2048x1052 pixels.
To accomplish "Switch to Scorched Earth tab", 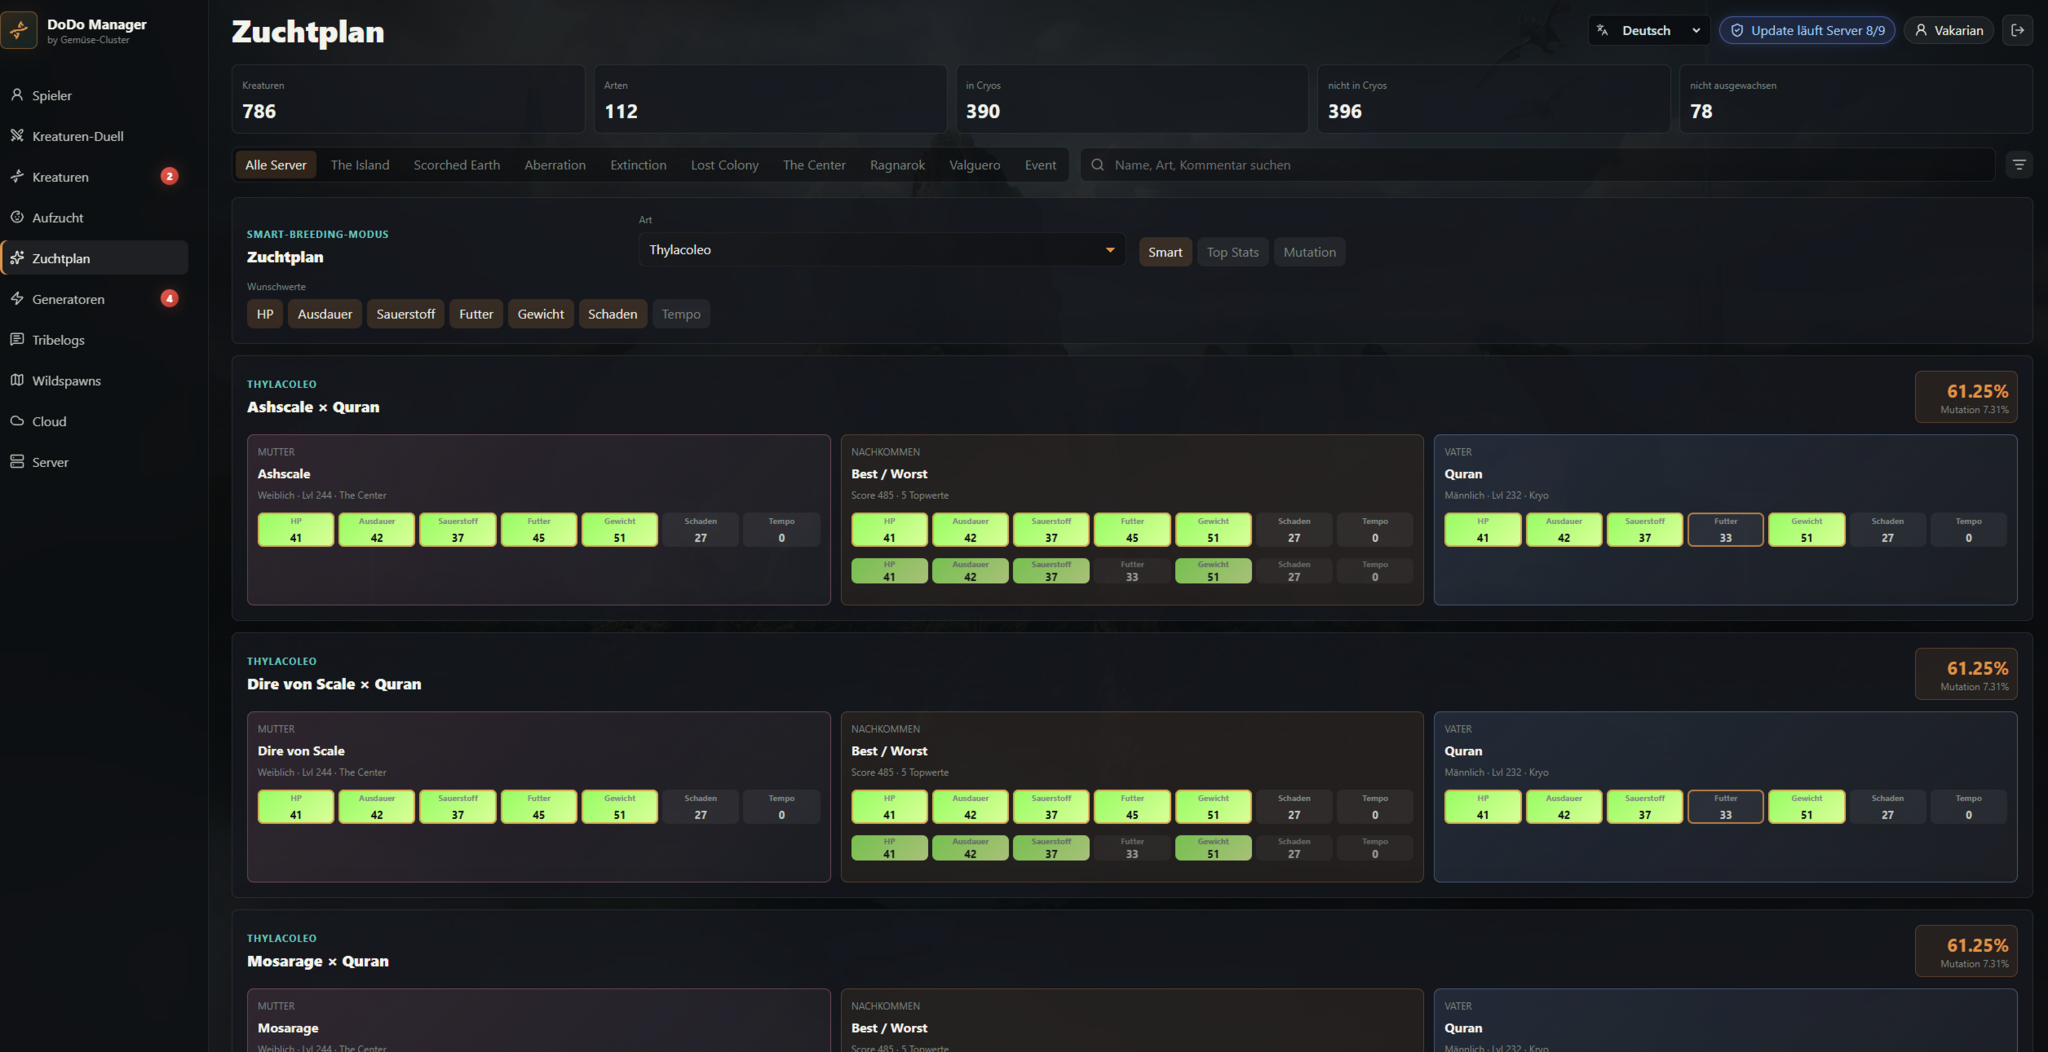I will [457, 165].
